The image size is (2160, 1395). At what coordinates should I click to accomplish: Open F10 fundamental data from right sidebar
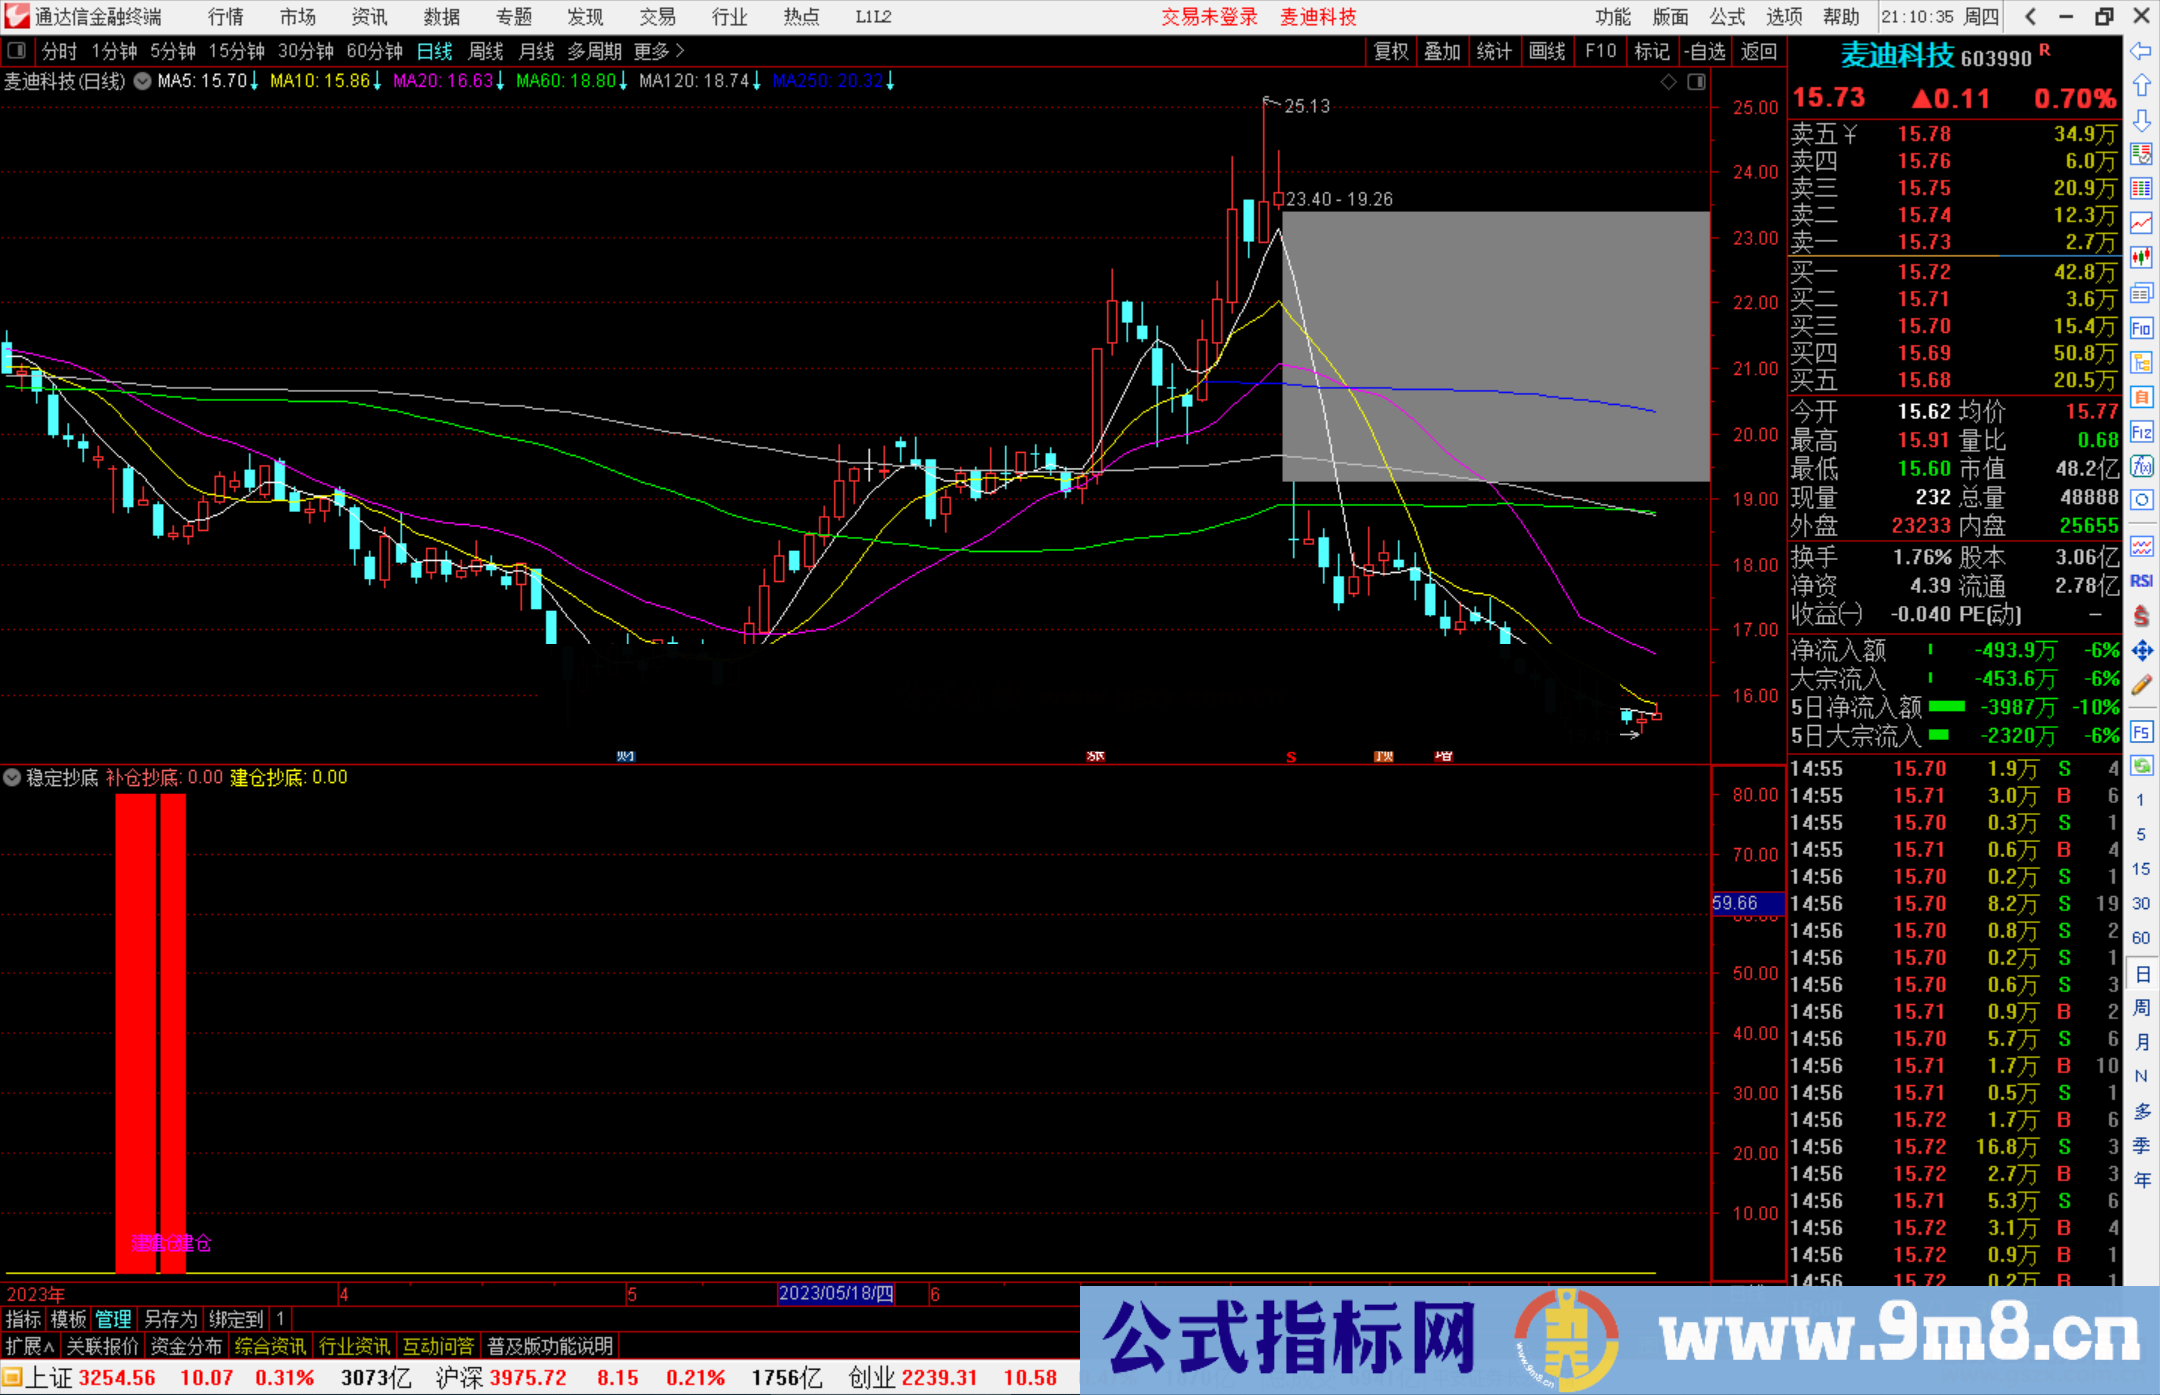coord(2142,329)
